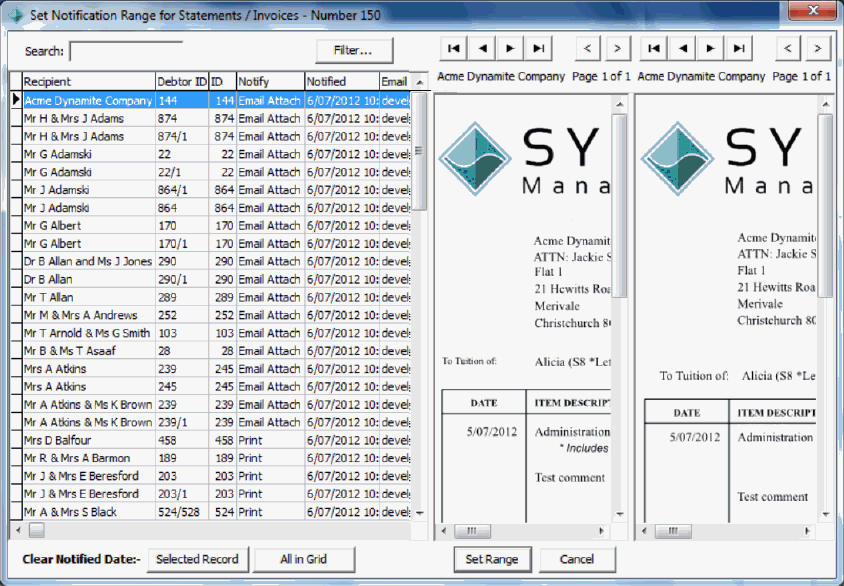Image resolution: width=844 pixels, height=586 pixels.
Task: Sort by ID column header
Action: click(x=223, y=82)
